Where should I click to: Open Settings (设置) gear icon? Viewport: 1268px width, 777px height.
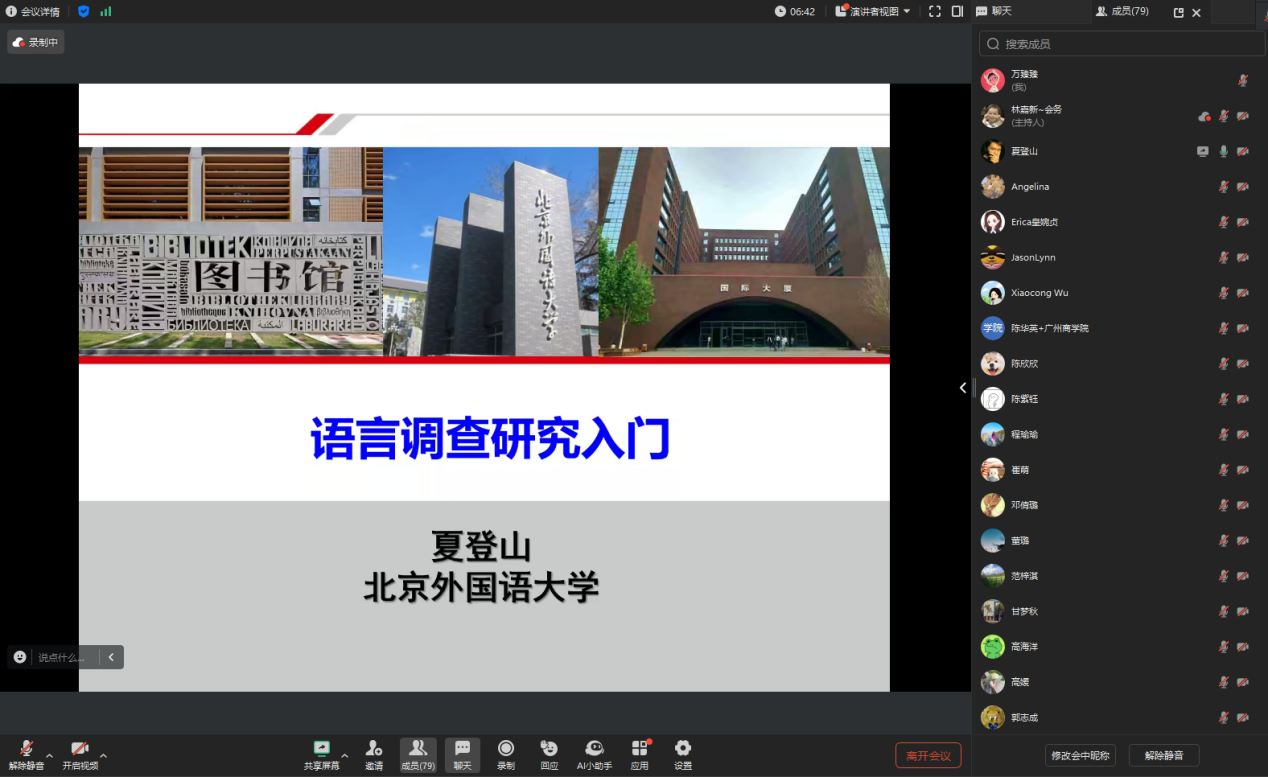(x=682, y=754)
